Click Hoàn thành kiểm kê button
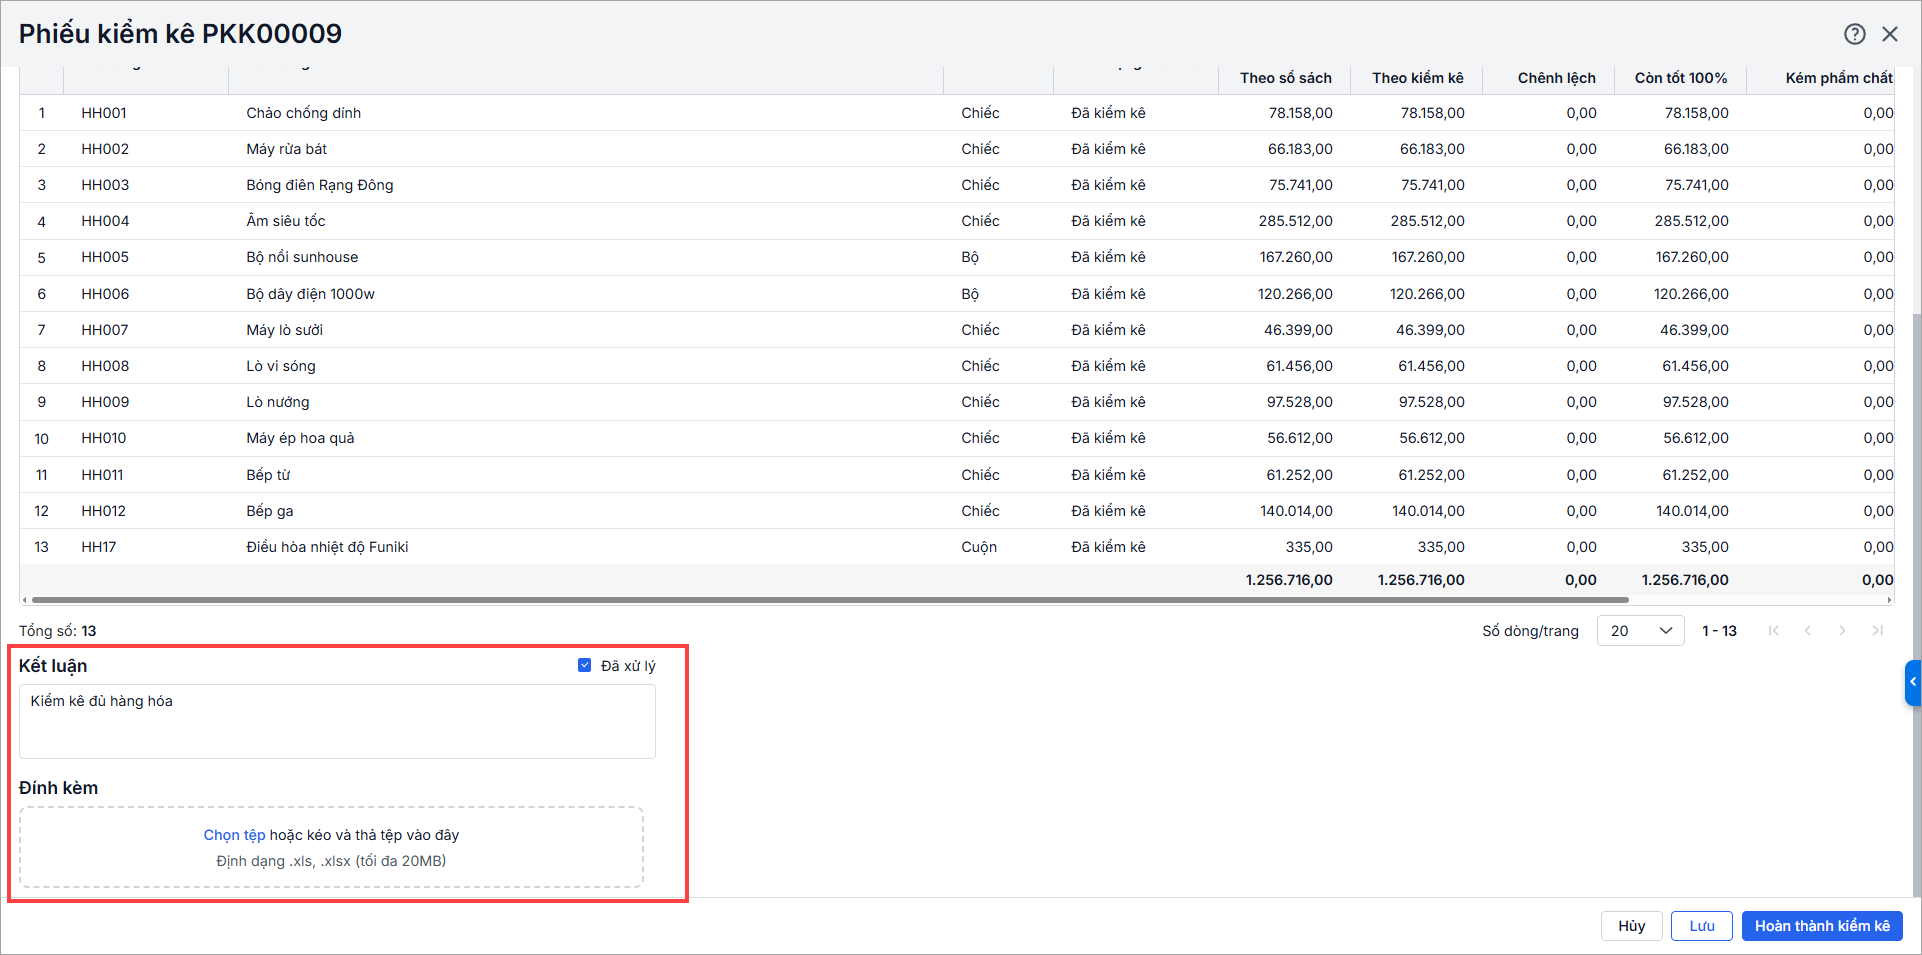 tap(1821, 926)
